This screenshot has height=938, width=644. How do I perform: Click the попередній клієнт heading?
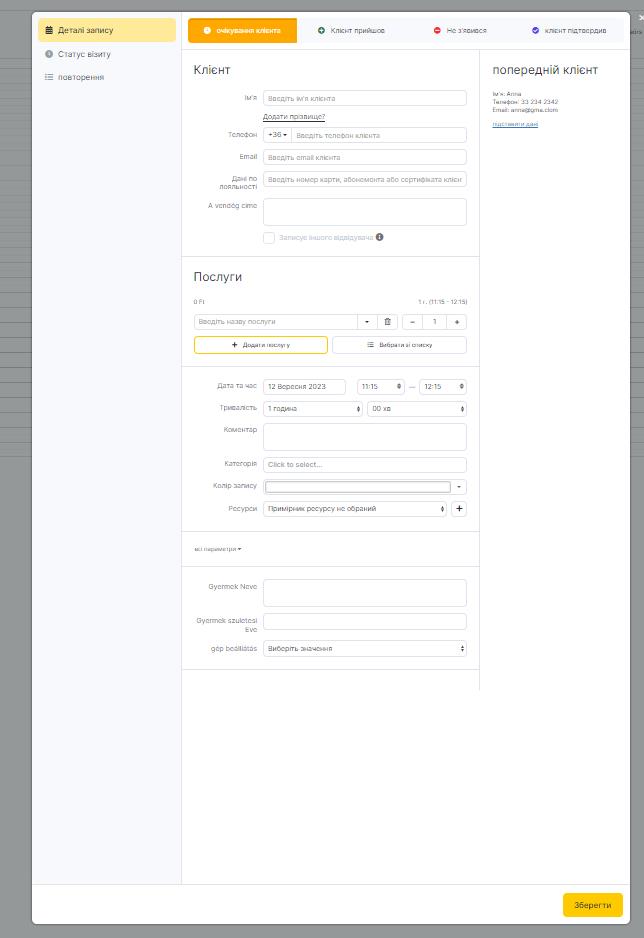pyautogui.click(x=545, y=70)
